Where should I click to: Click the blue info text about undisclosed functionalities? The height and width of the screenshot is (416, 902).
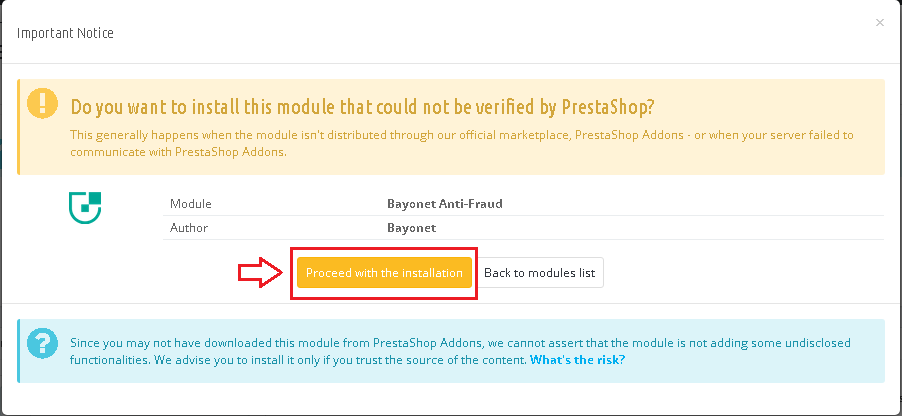coord(460,352)
